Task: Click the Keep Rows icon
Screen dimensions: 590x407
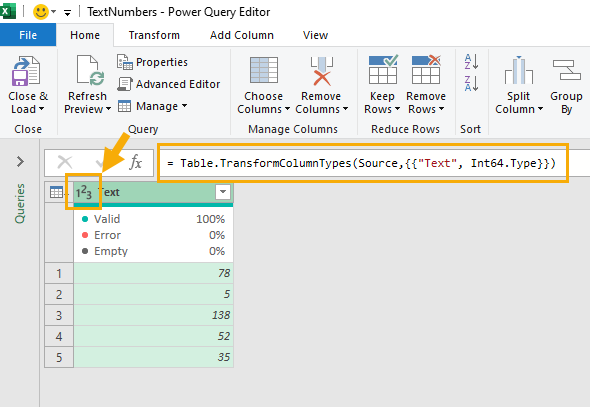Action: click(383, 70)
